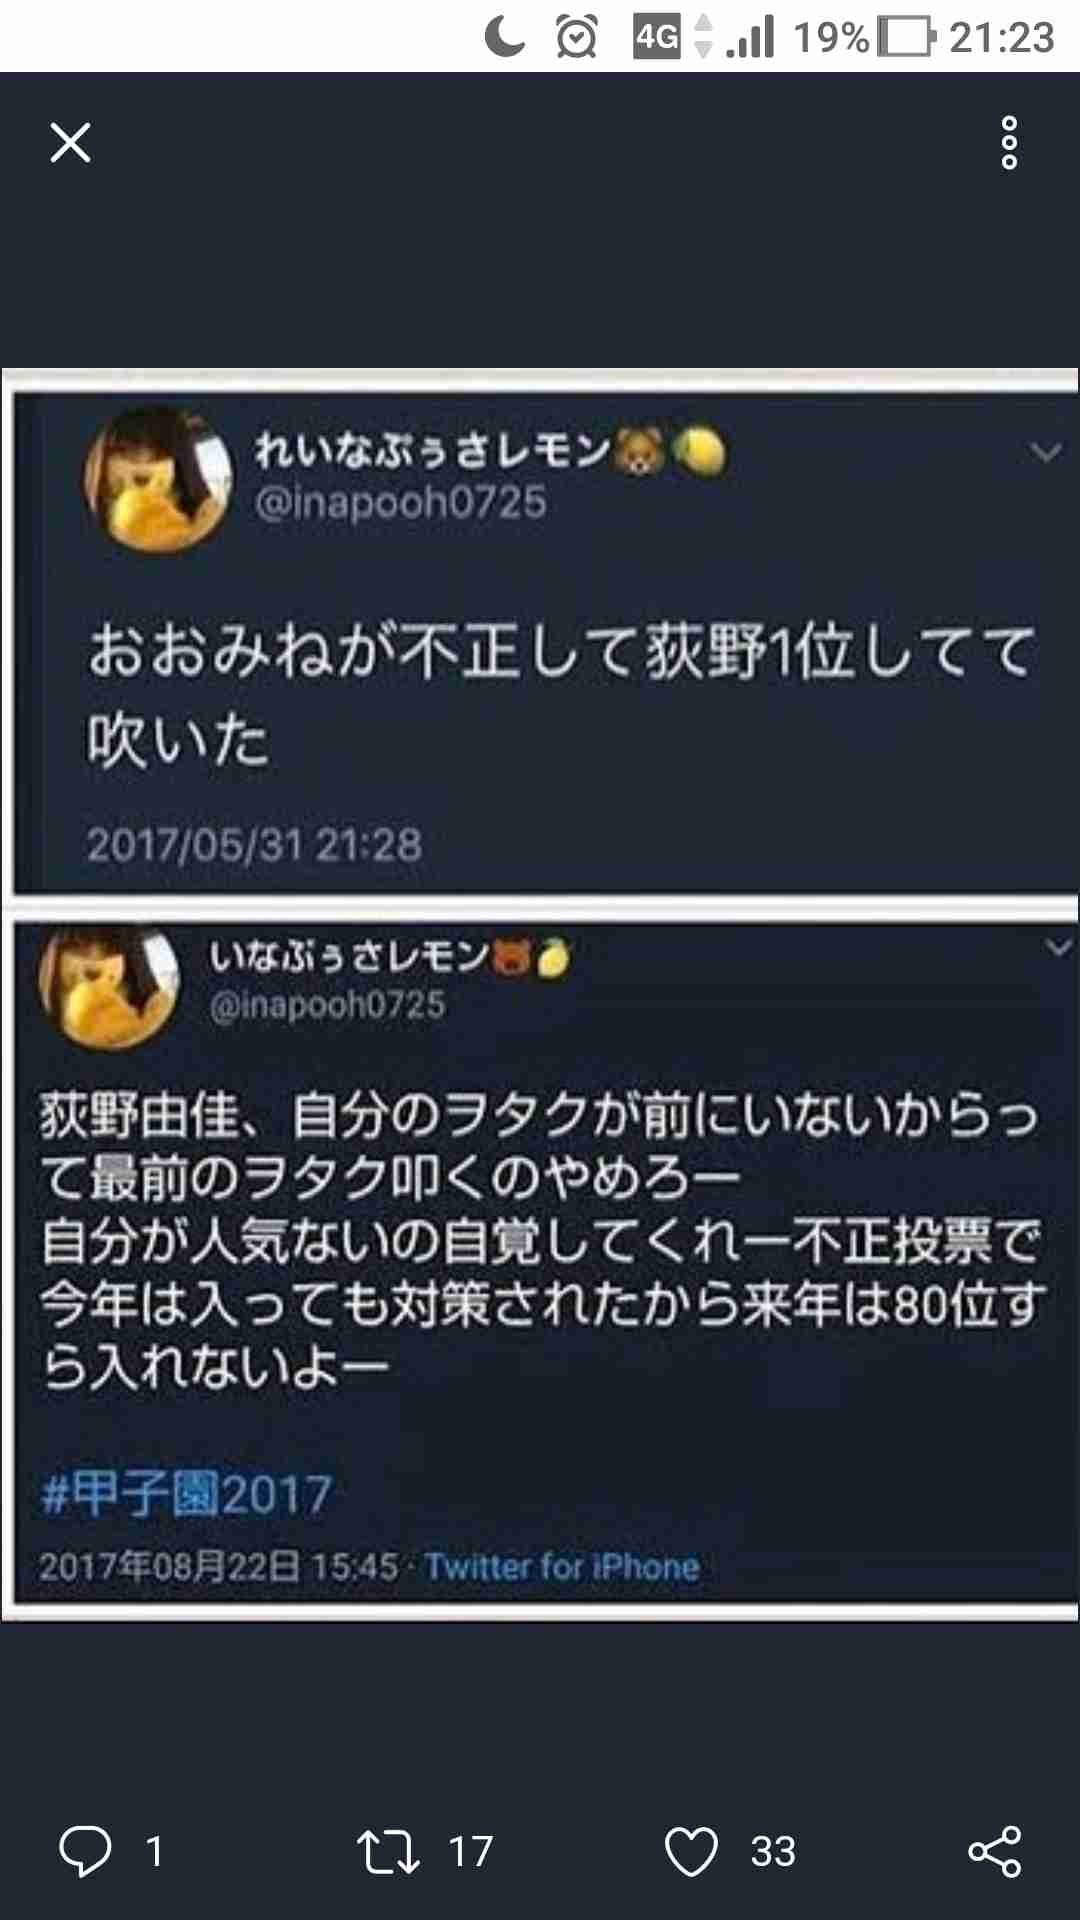Tap the battery status icon
Image resolution: width=1080 pixels, height=1920 pixels.
906,38
